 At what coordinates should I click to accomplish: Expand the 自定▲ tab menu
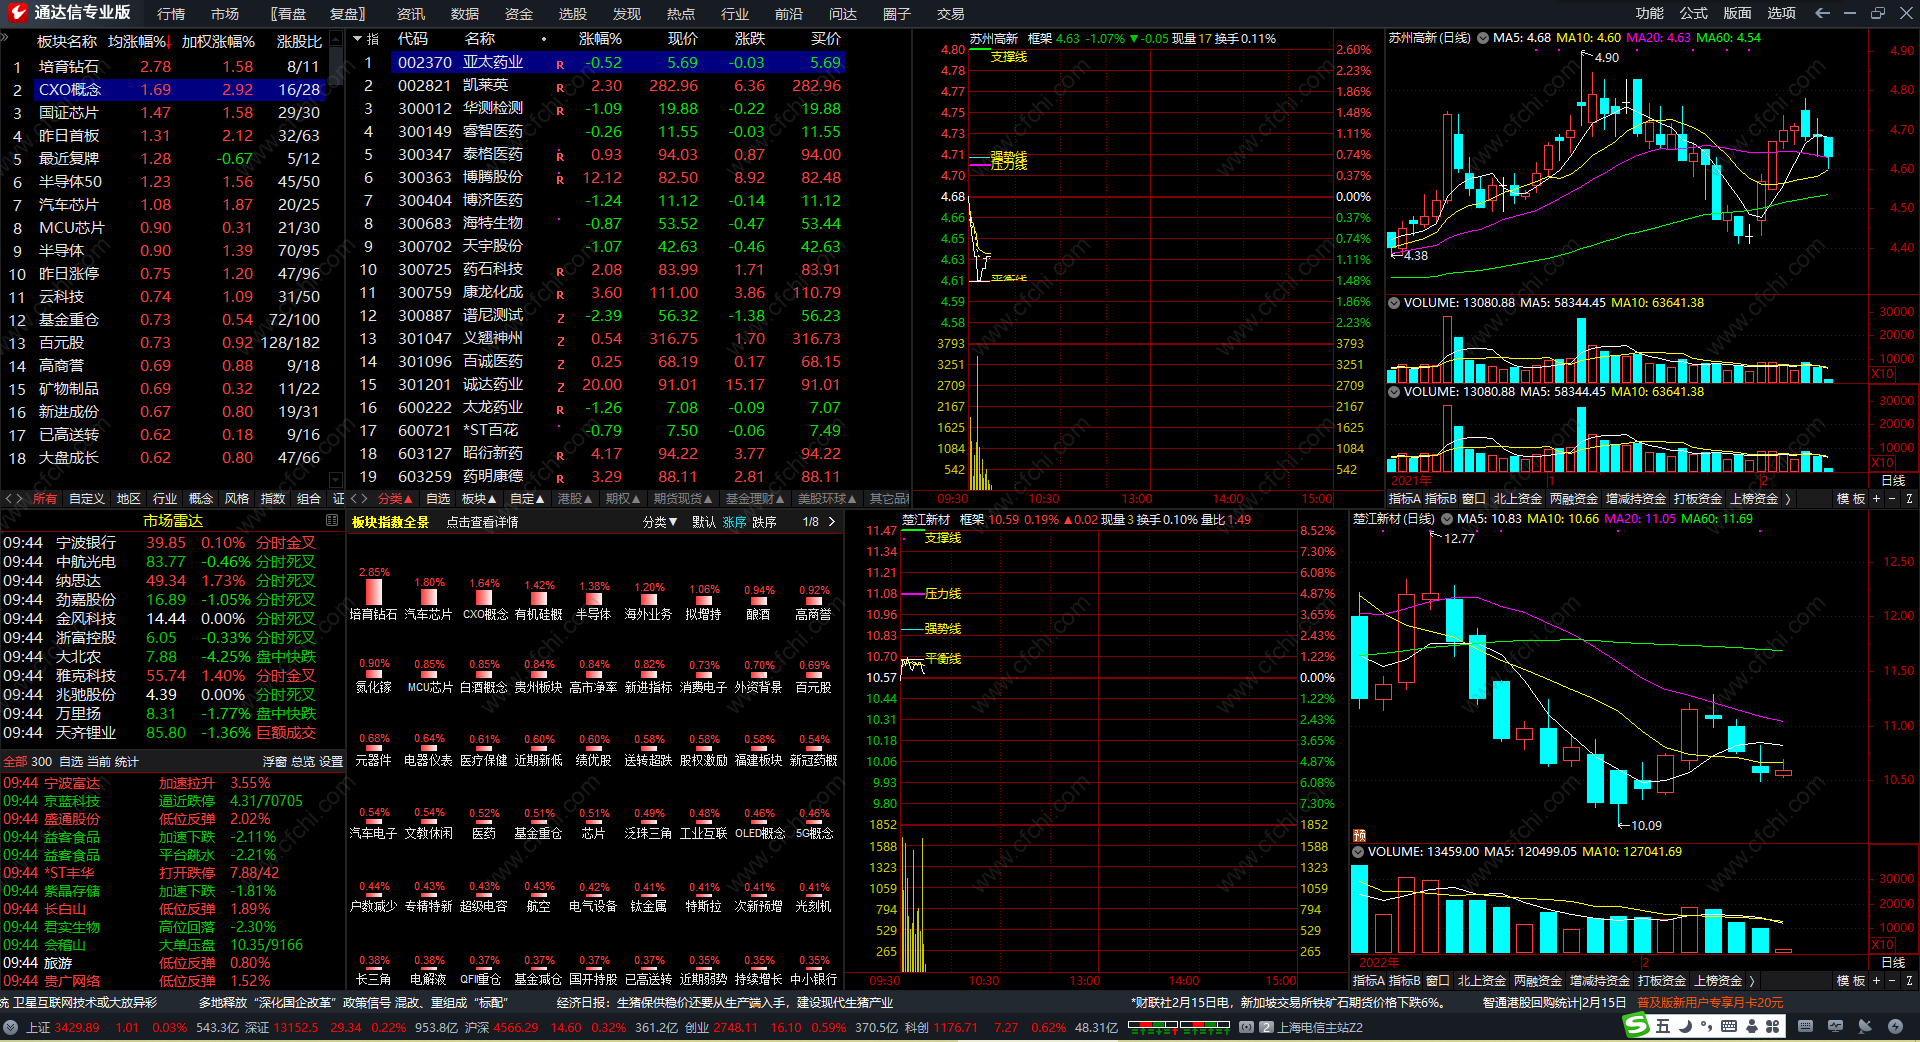click(x=527, y=498)
